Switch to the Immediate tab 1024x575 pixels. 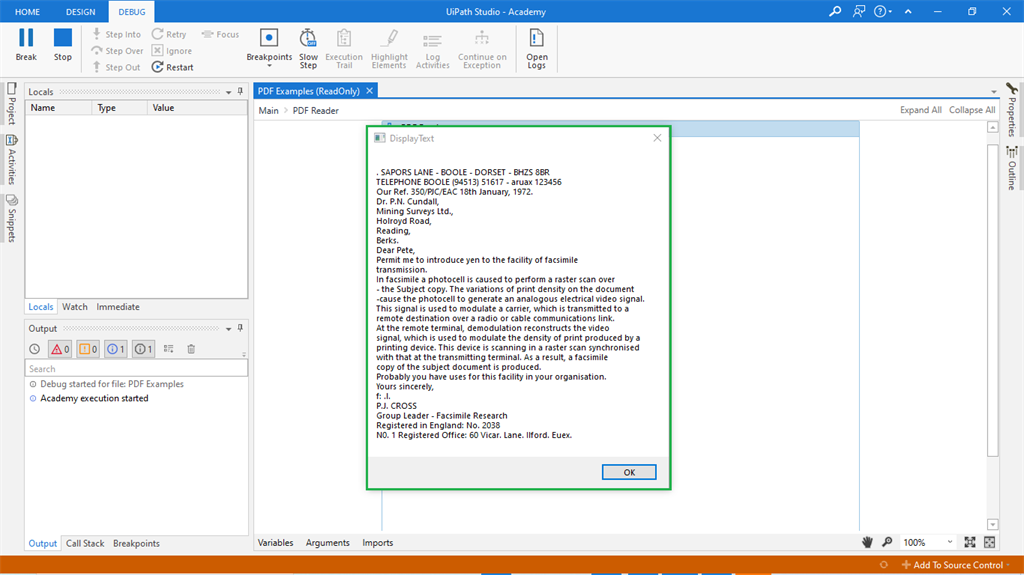point(118,306)
